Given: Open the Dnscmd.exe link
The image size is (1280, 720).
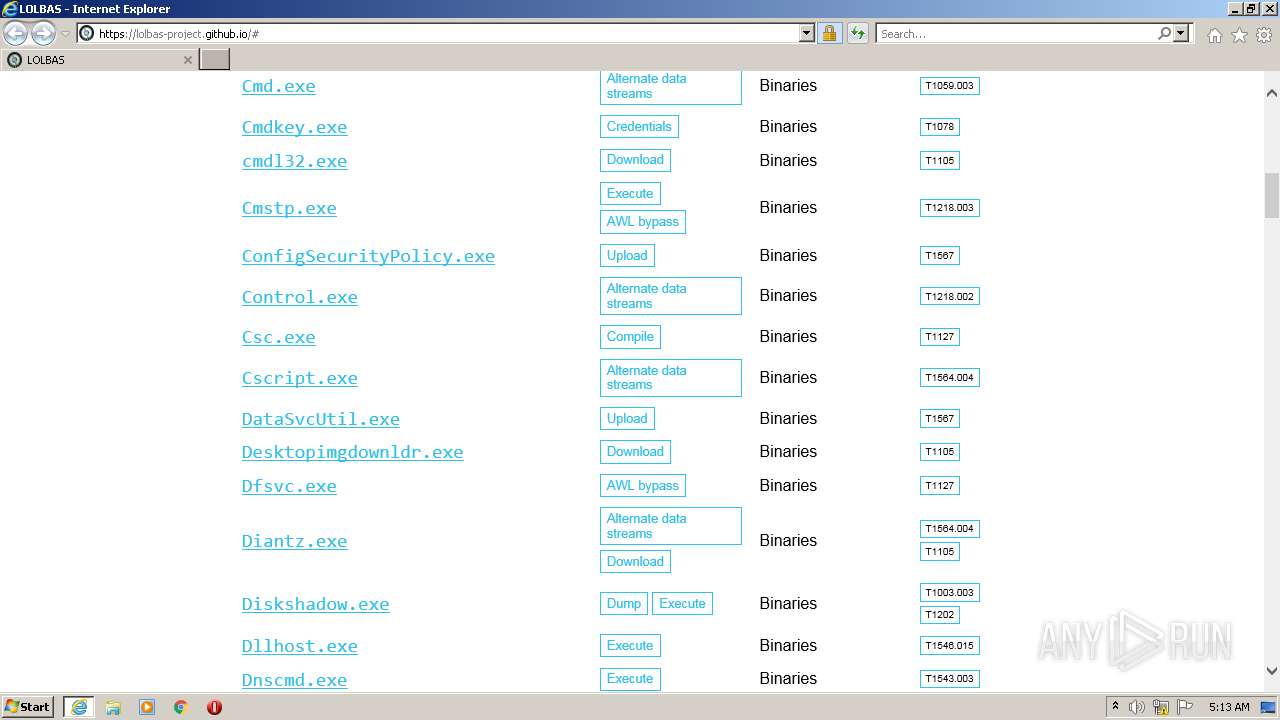Looking at the screenshot, I should 294,680.
